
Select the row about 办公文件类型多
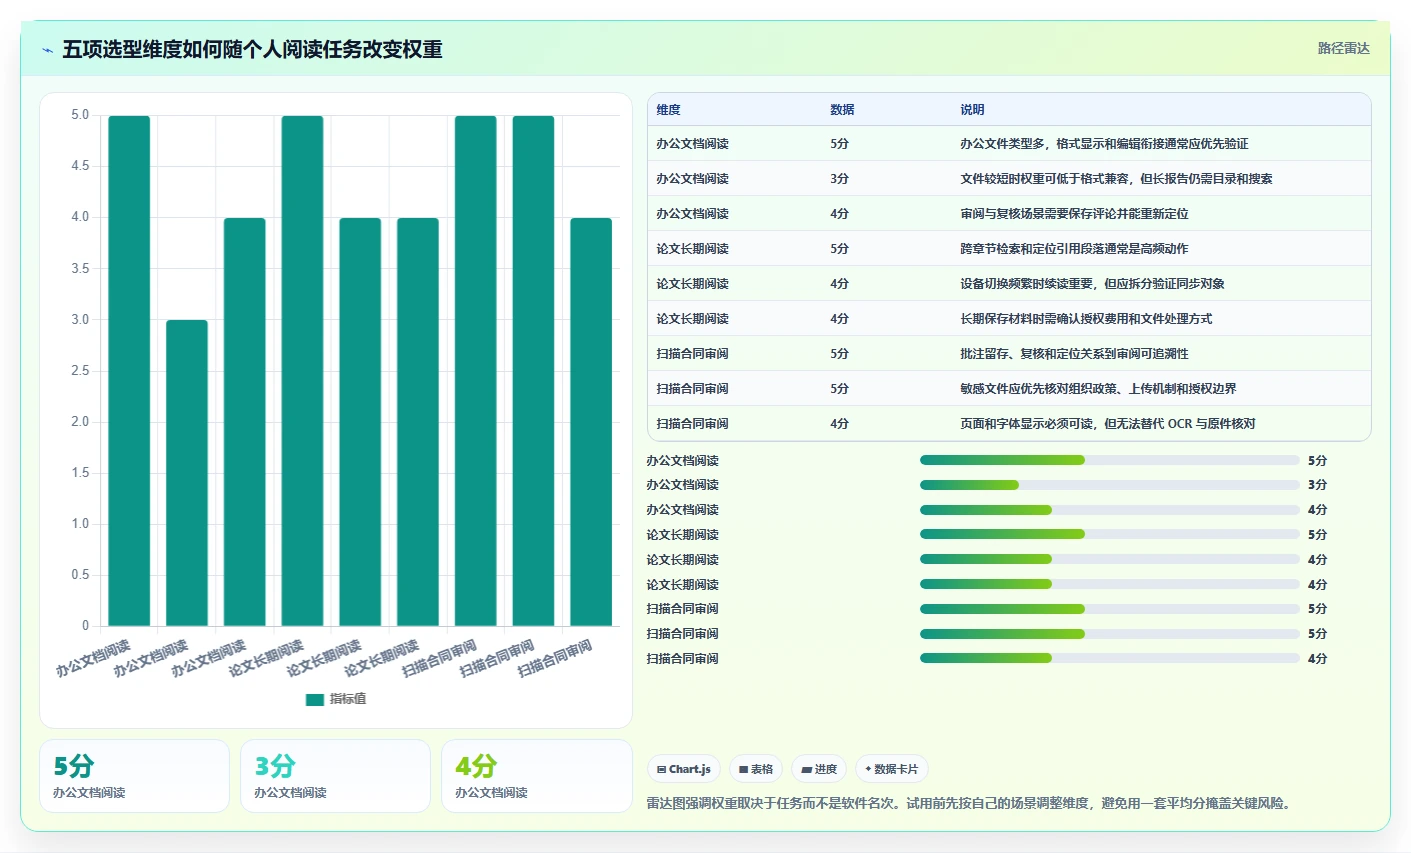[1009, 144]
